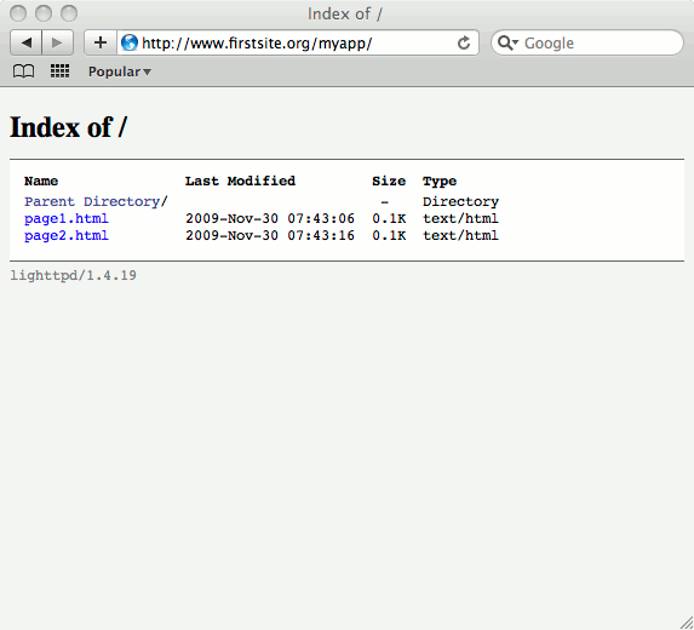The image size is (694, 630).
Task: Open the page2.html file link
Action: (66, 235)
